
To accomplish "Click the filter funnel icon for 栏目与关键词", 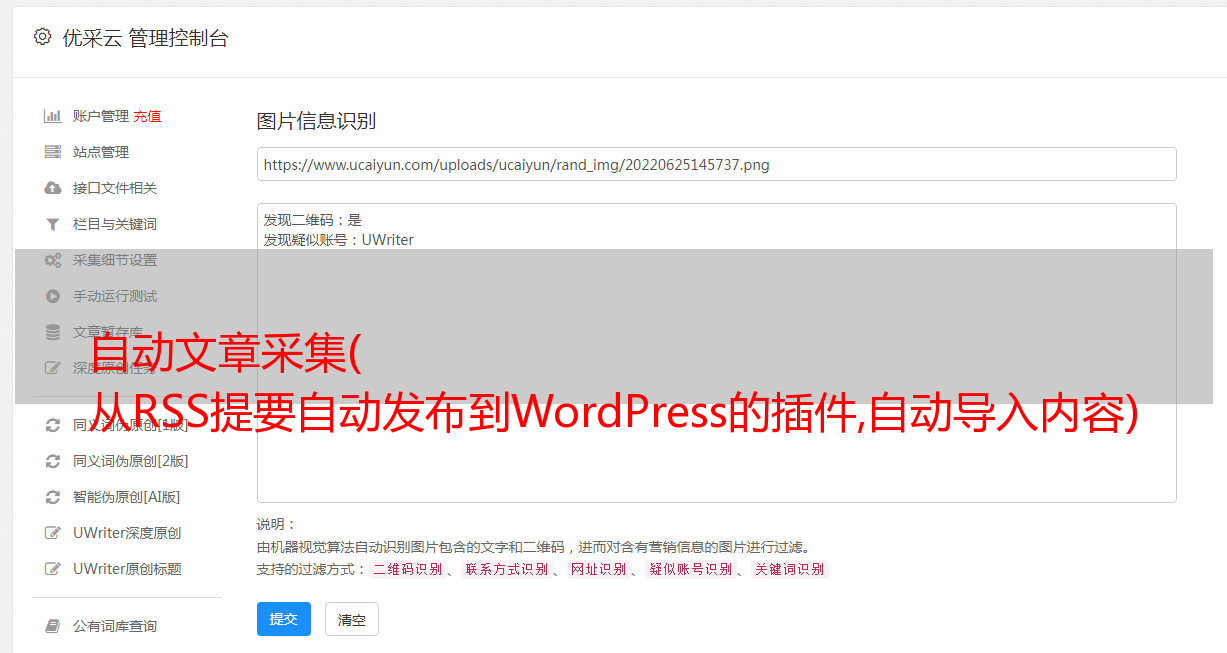I will [53, 224].
